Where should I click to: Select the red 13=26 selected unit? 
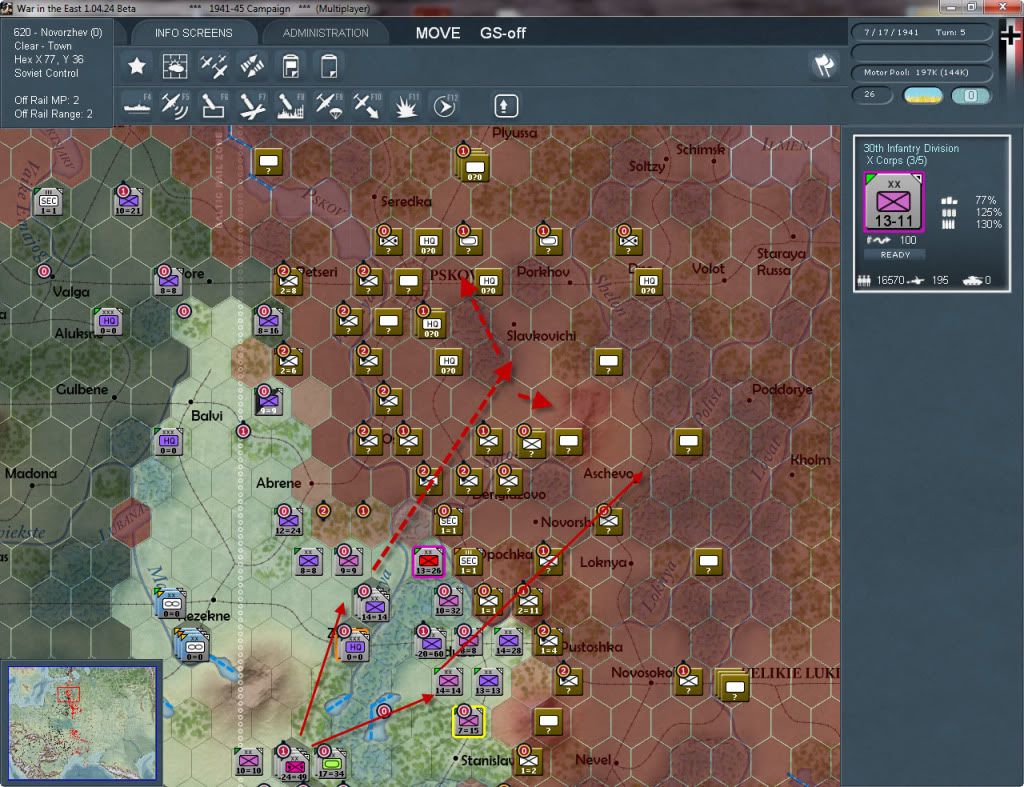(x=428, y=562)
